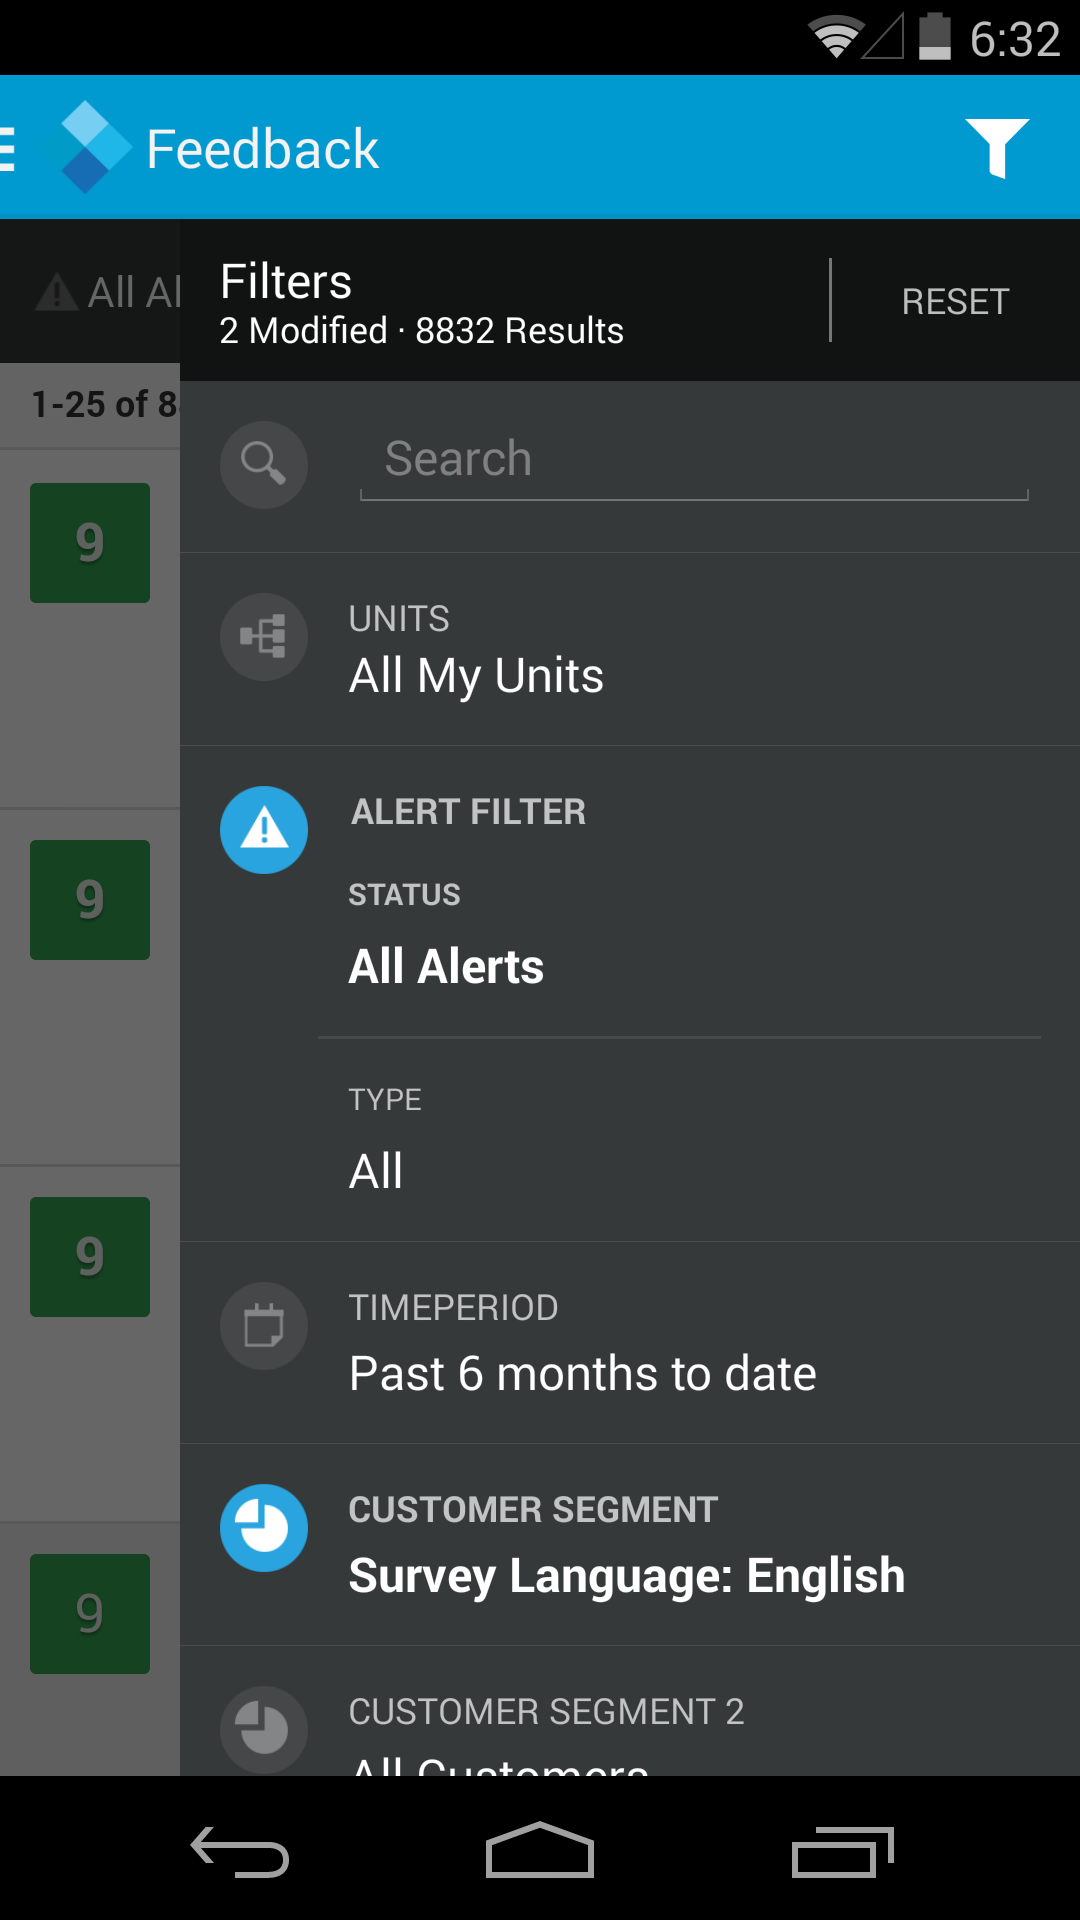This screenshot has width=1080, height=1920.
Task: Open the alert Type All selector
Action: pyautogui.click(x=376, y=1170)
